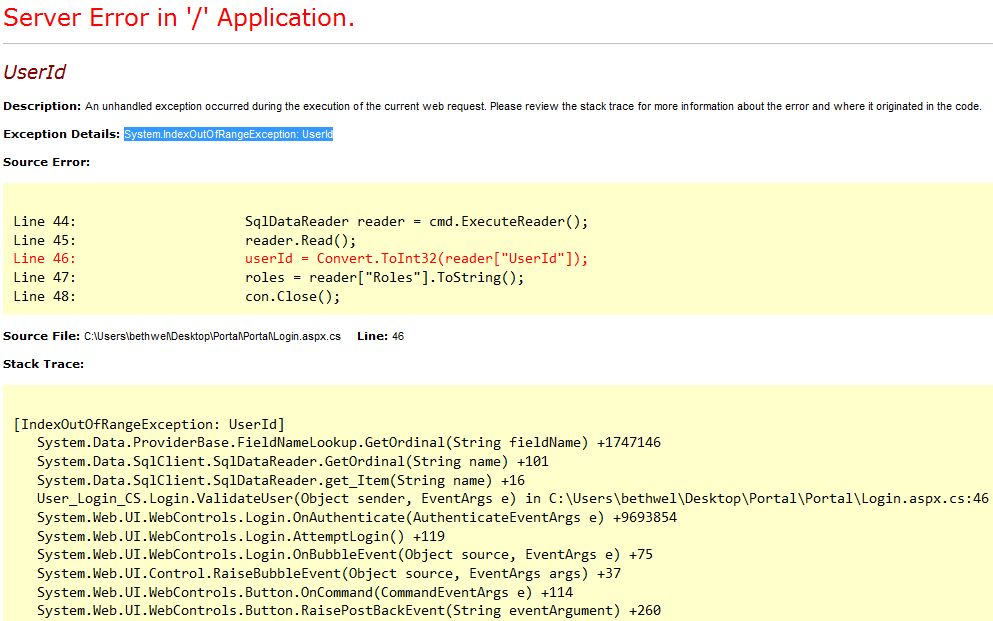The height and width of the screenshot is (621, 993).
Task: Click the 'Source File:' label
Action: click(x=41, y=336)
